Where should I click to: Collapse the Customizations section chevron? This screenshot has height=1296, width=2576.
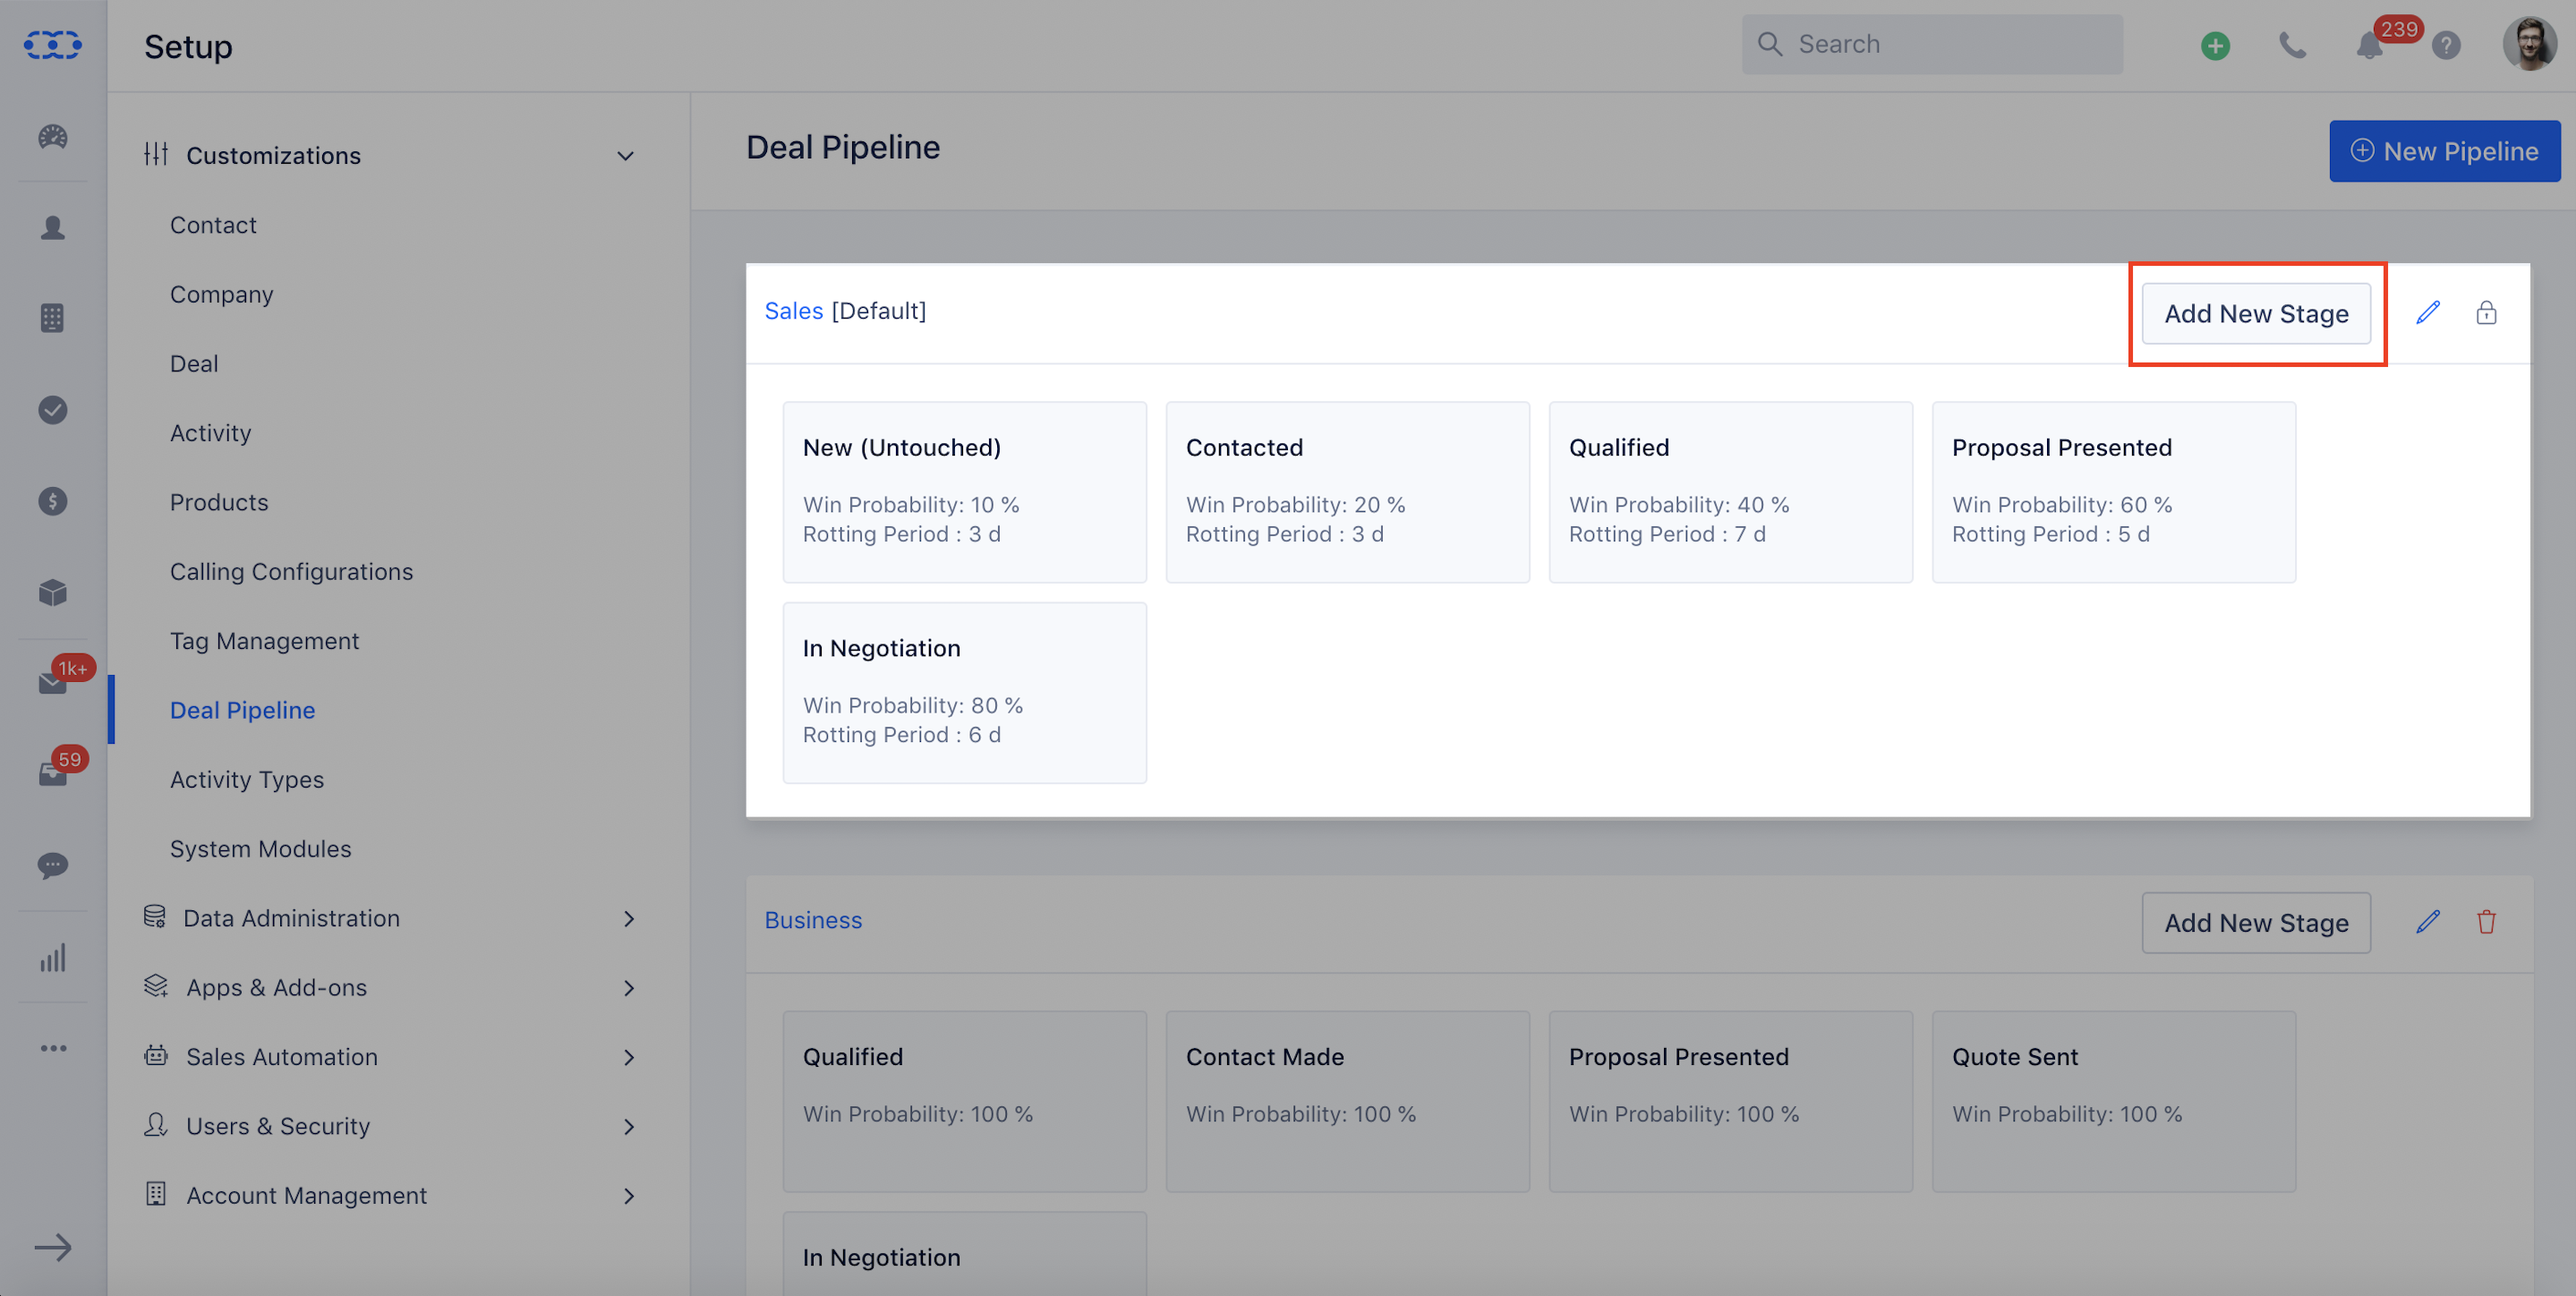625,156
